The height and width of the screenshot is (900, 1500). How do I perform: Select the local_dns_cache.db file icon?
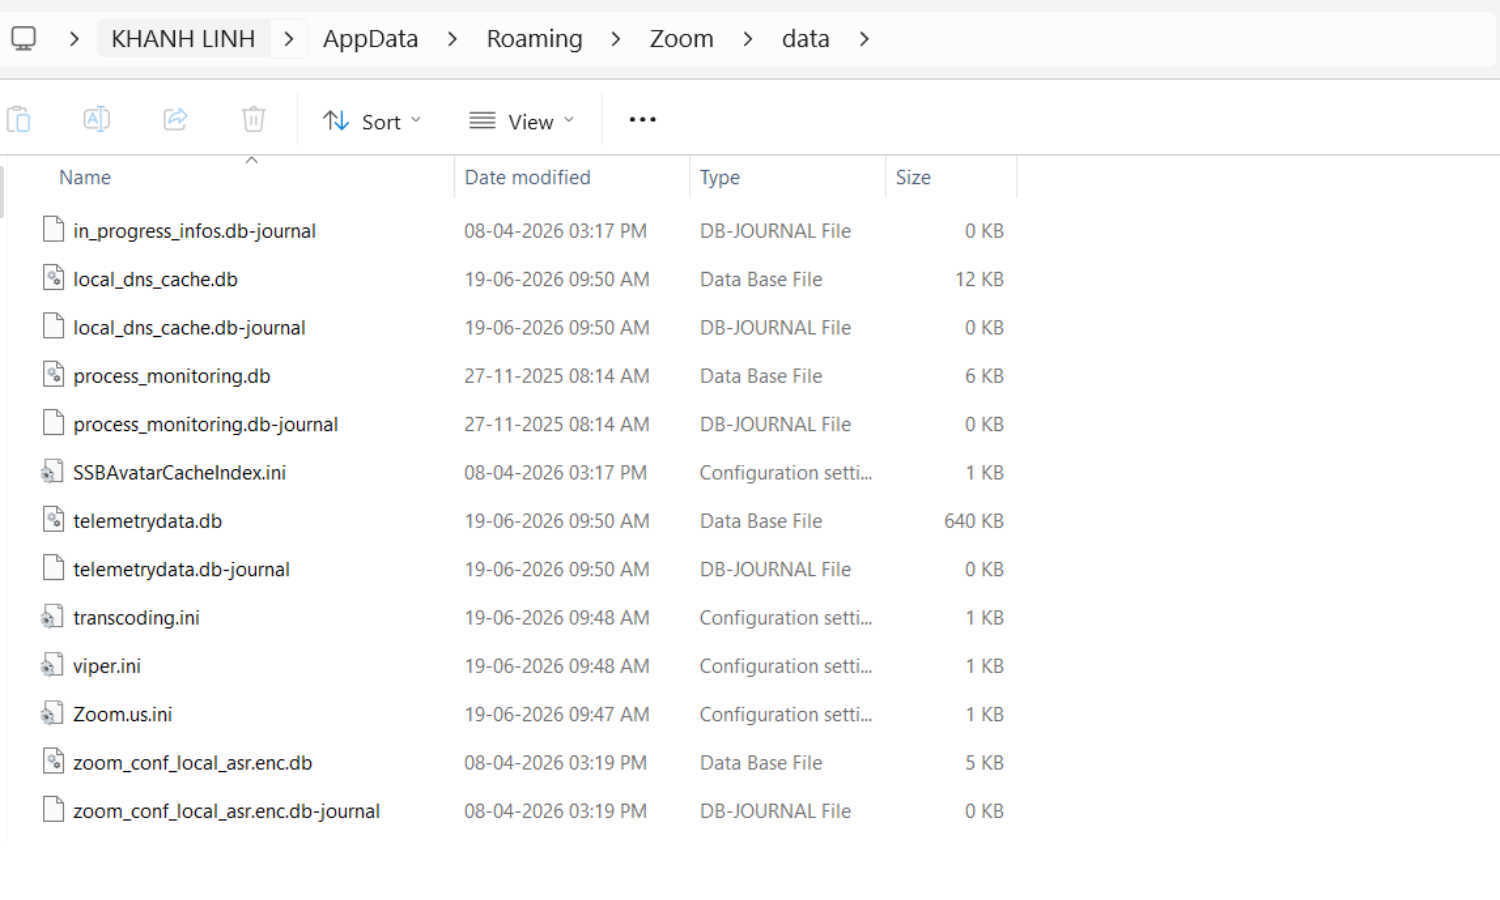(54, 278)
